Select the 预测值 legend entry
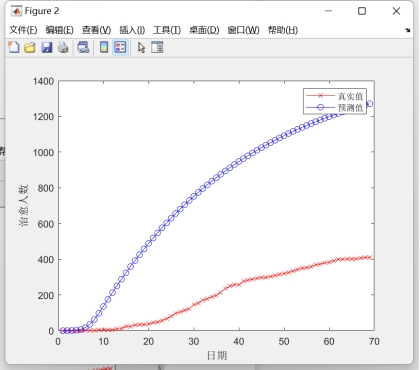The width and height of the screenshot is (420, 370). (334, 107)
